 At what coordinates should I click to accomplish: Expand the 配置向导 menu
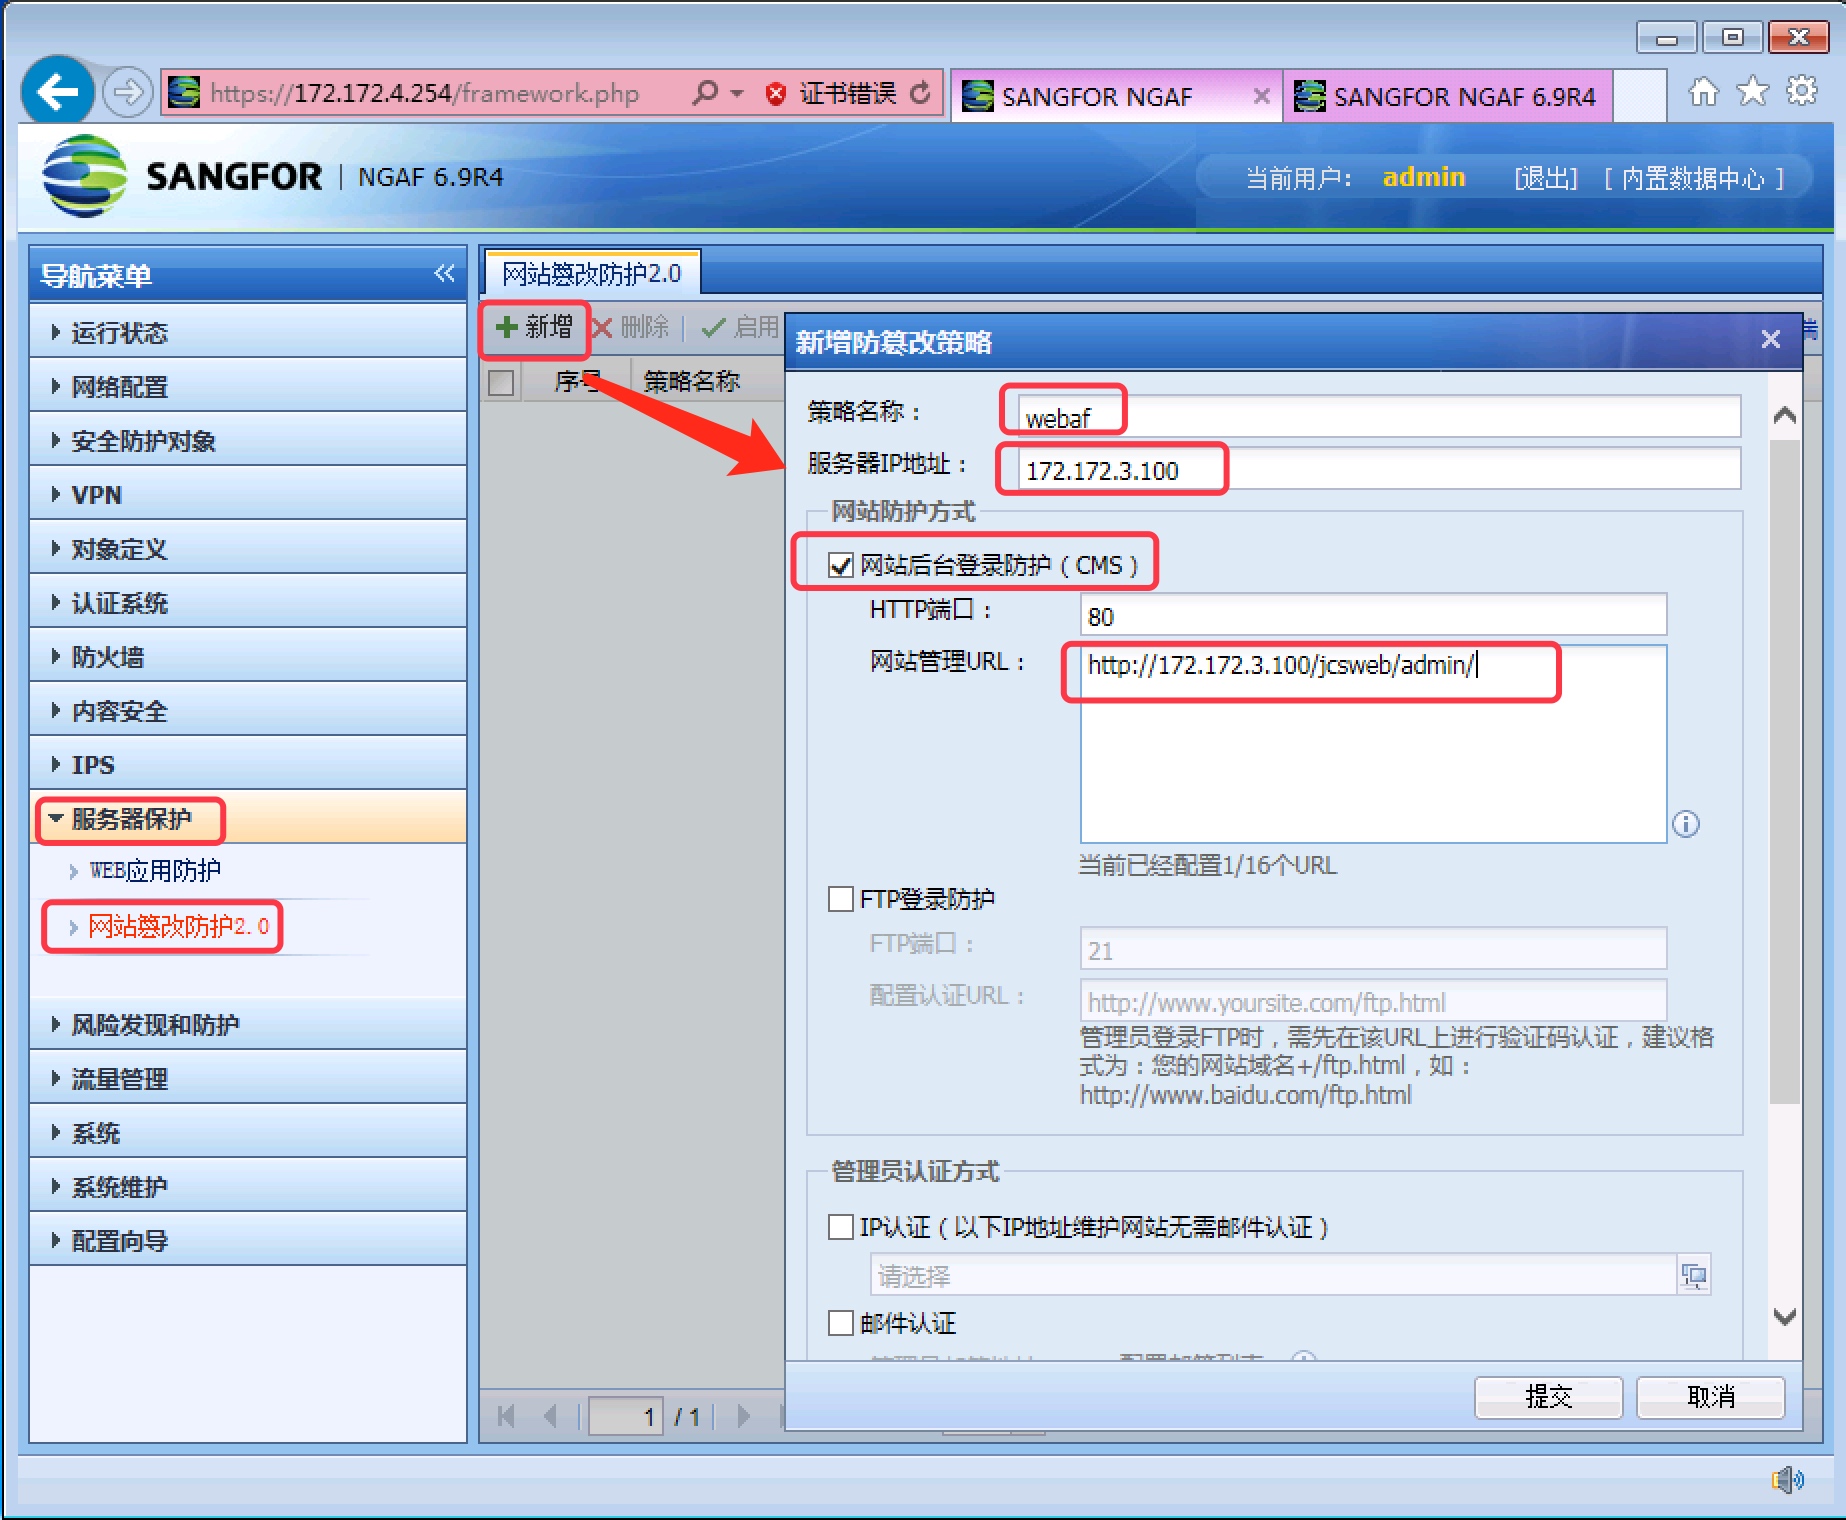(x=248, y=1240)
